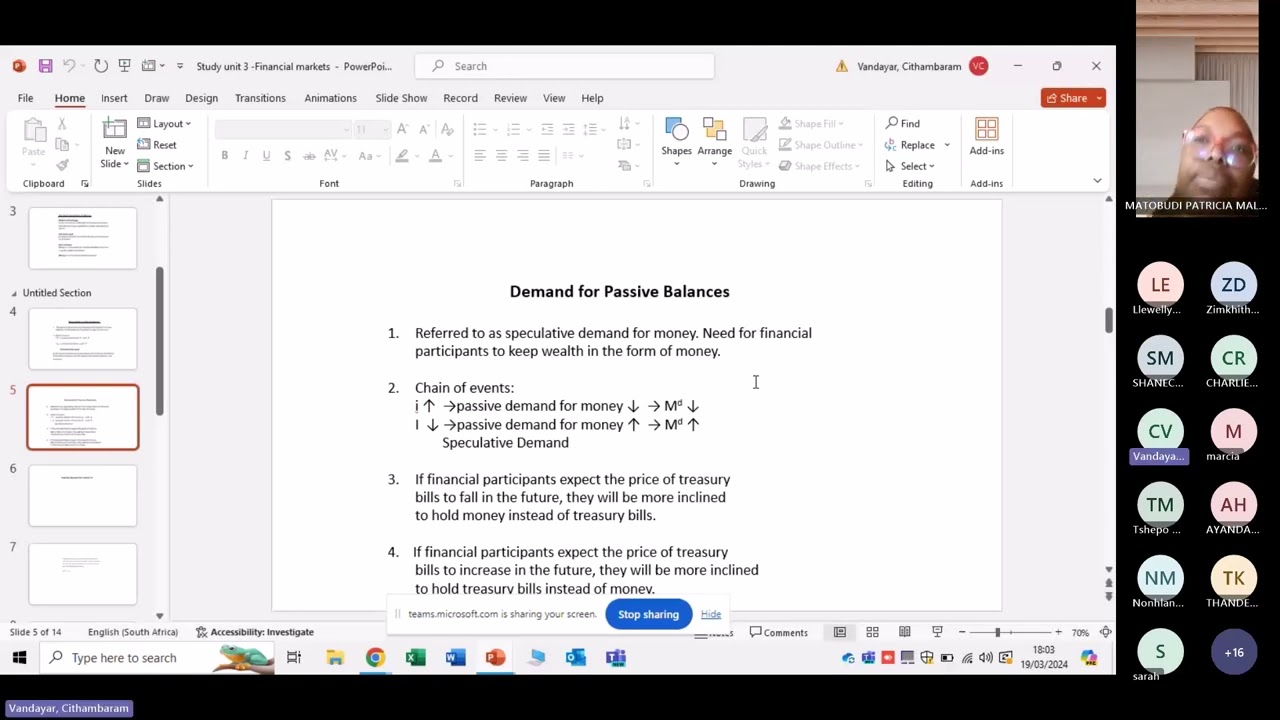1280x720 pixels.
Task: Click Reset slide in Slides group
Action: tap(157, 145)
